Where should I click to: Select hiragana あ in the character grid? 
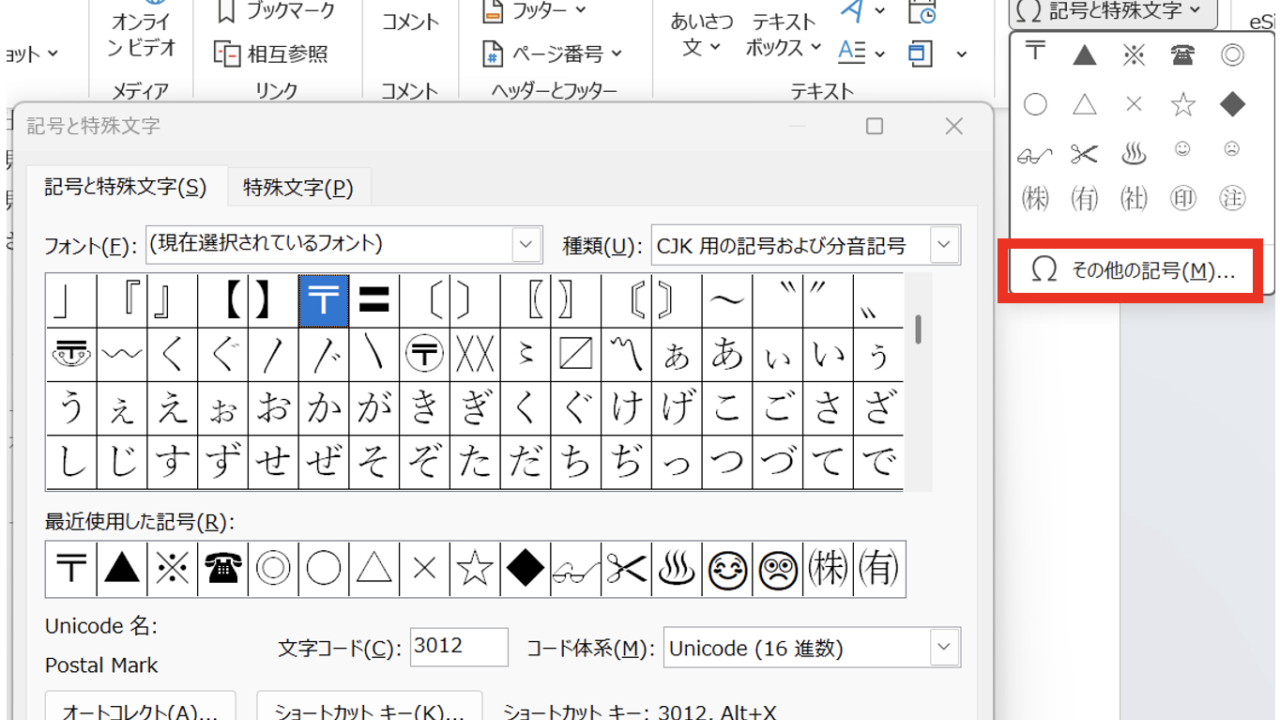(x=727, y=353)
